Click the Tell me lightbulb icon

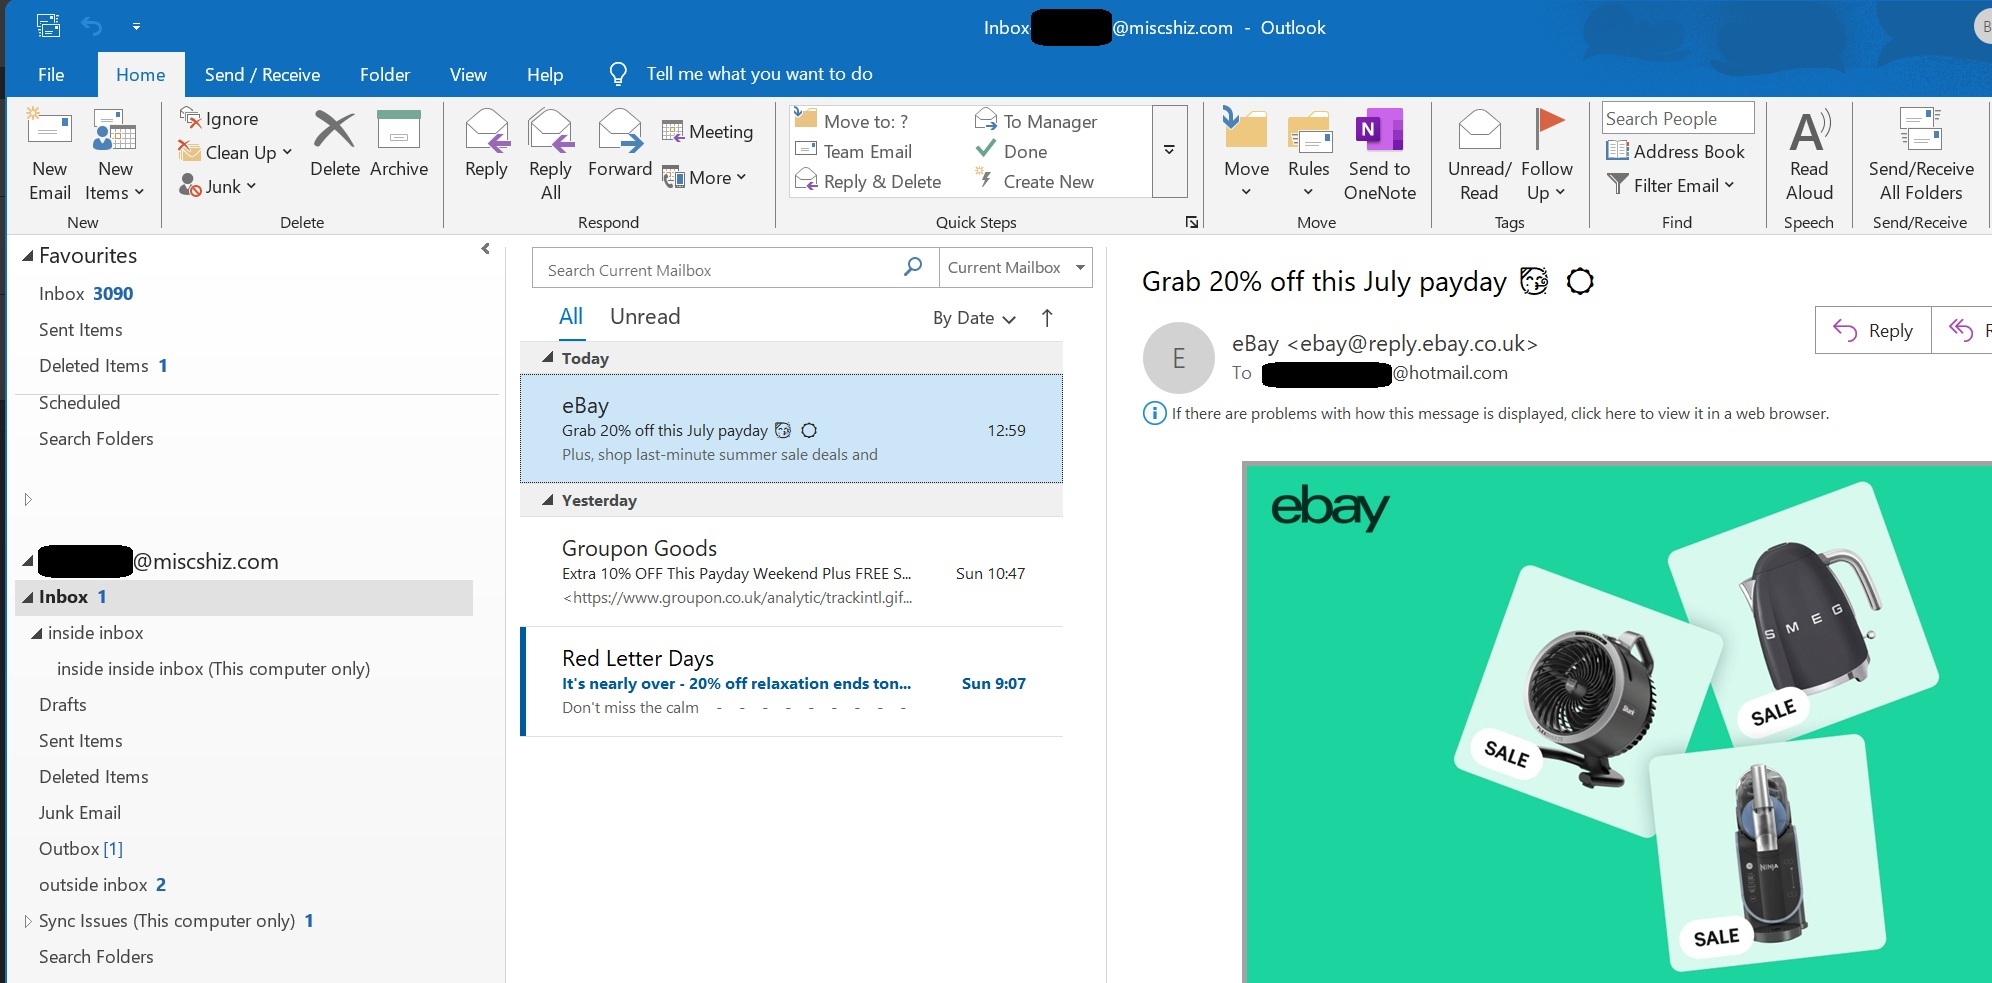[618, 74]
